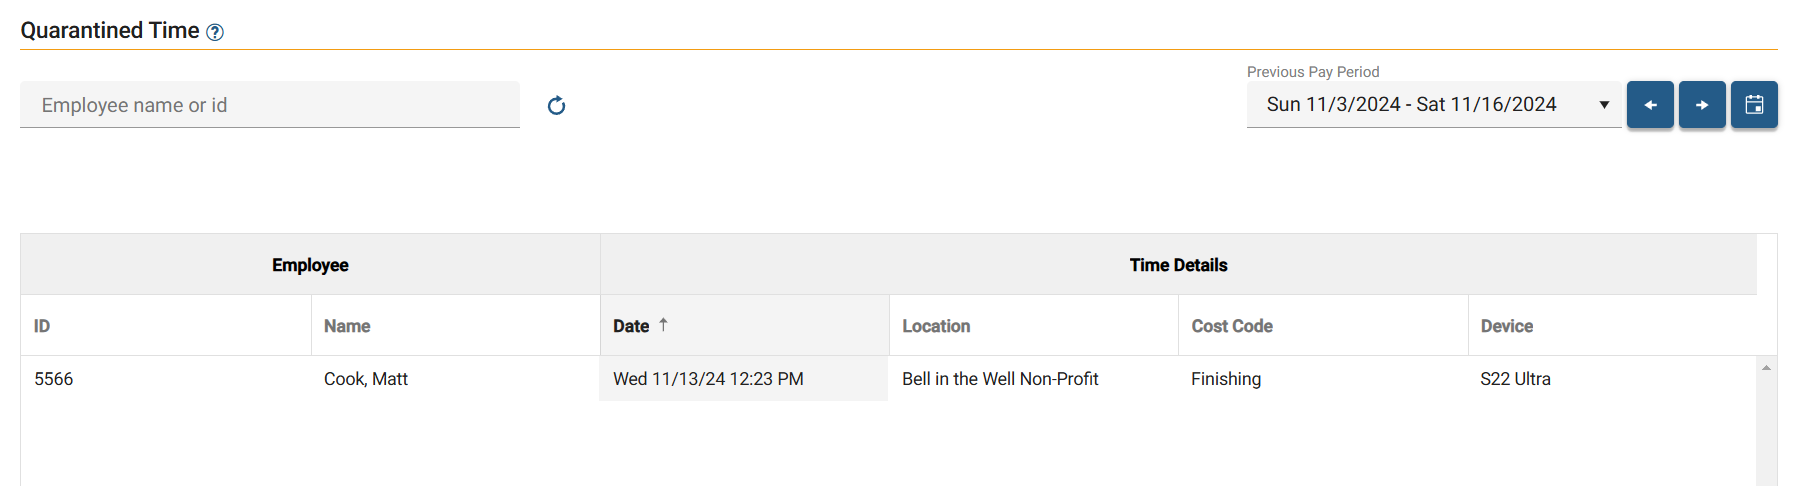Screen dimensions: 1798x486
Task: Click the employee ID 5566 cell
Action: coord(166,379)
